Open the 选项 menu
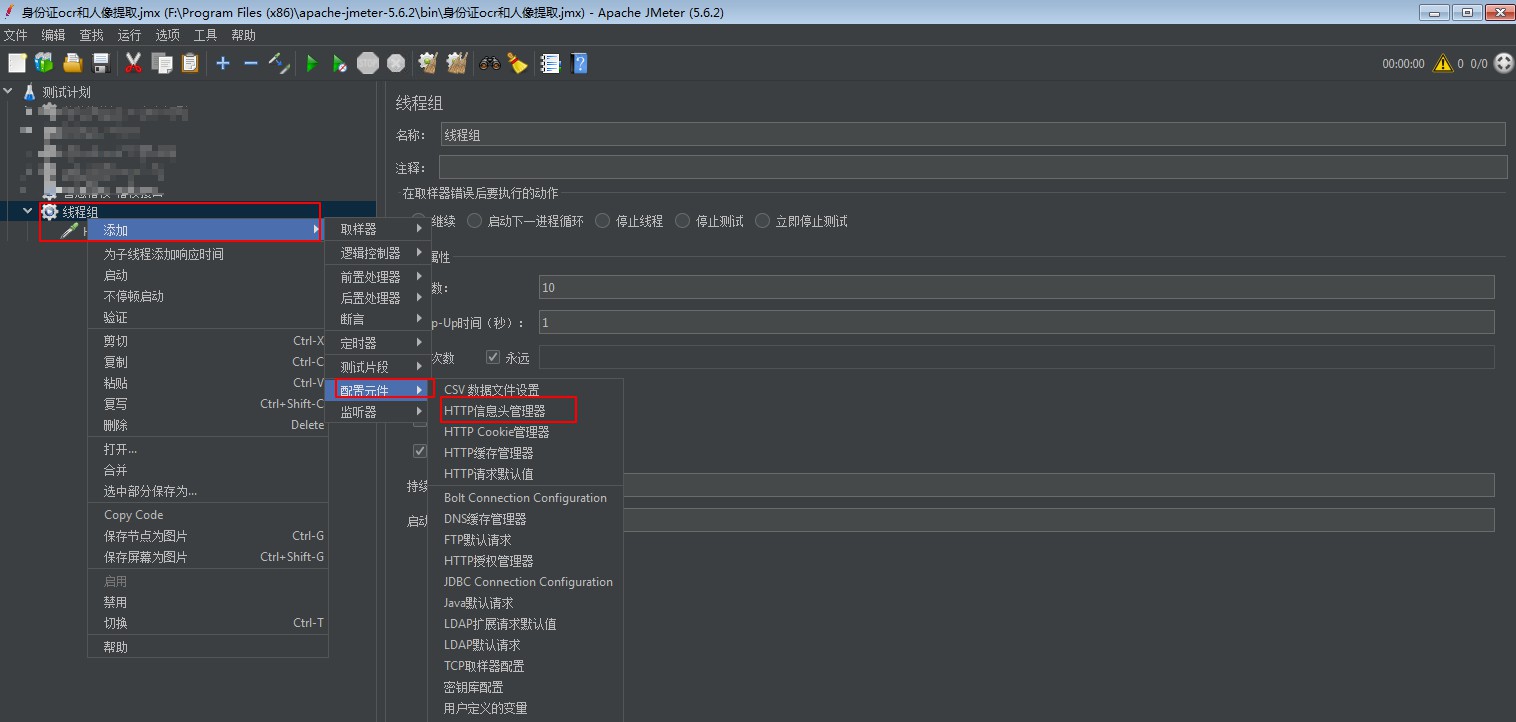This screenshot has height=722, width=1516. 167,35
